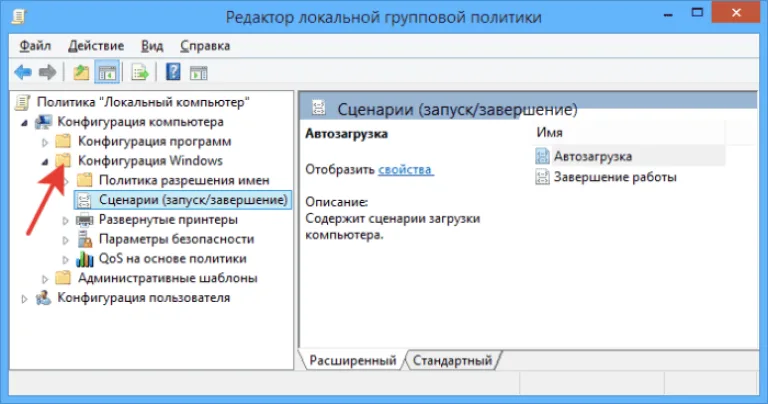
Task: Minimize the group policy editor window
Action: [x=668, y=14]
